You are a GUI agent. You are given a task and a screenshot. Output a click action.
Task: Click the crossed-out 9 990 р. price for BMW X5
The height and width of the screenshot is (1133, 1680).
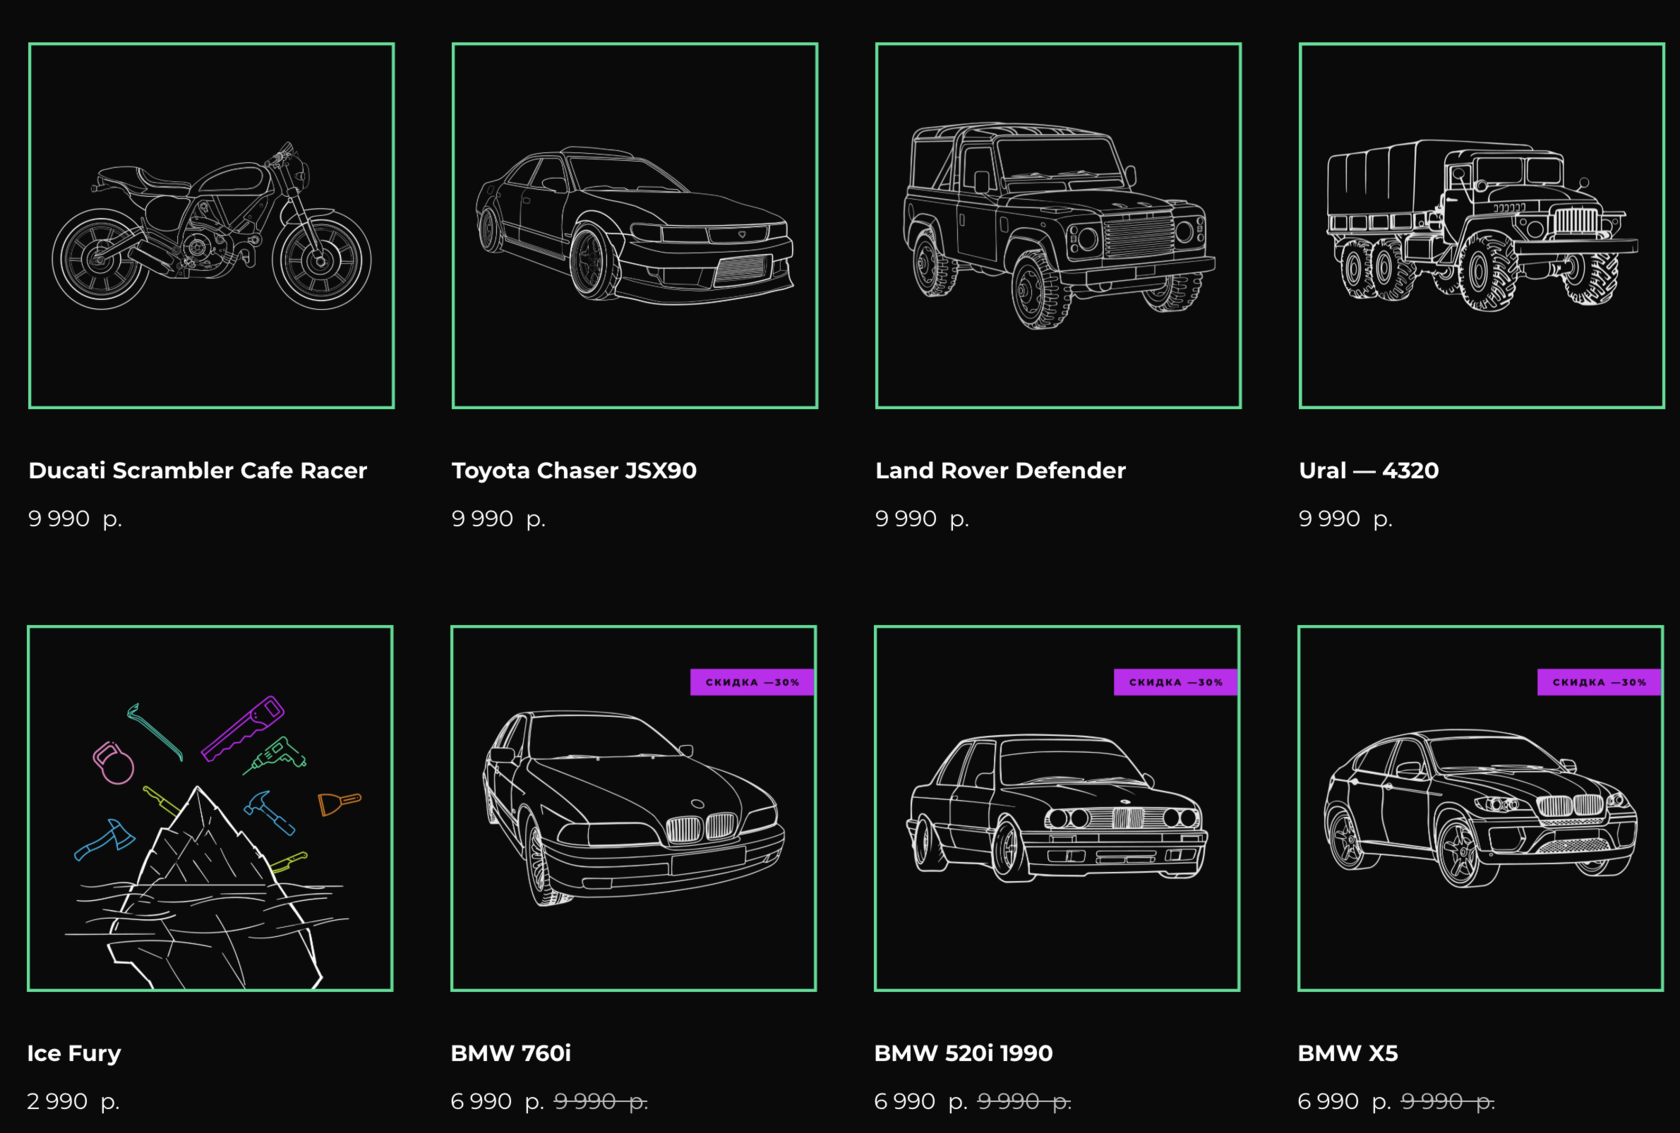click(1448, 1102)
